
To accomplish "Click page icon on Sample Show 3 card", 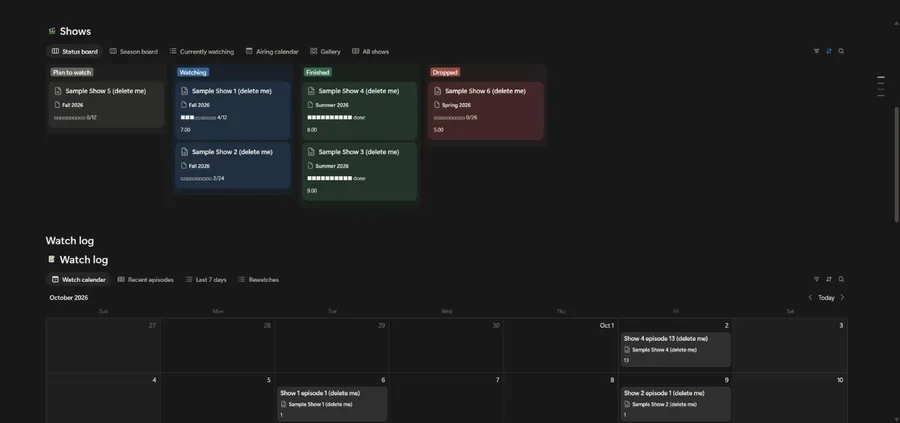I will pos(311,152).
